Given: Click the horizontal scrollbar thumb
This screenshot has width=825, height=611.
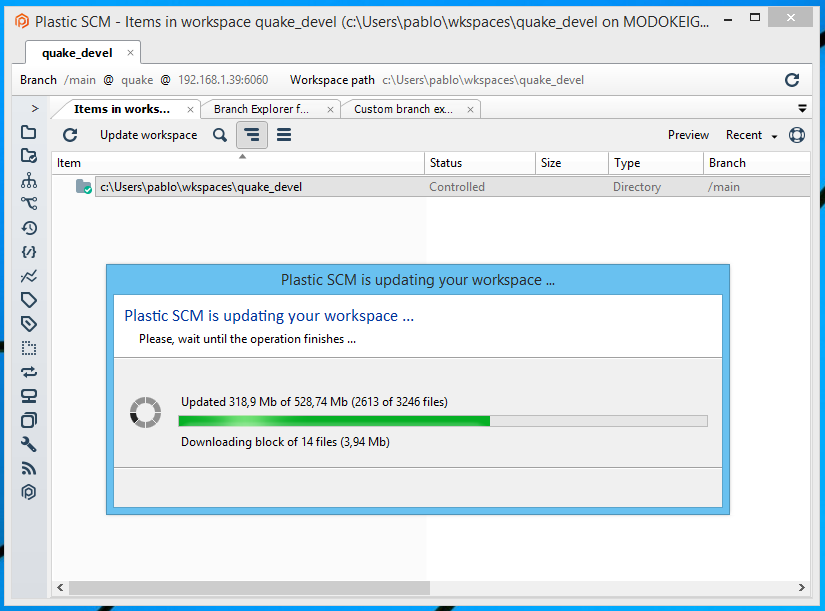Looking at the screenshot, I should [x=249, y=588].
